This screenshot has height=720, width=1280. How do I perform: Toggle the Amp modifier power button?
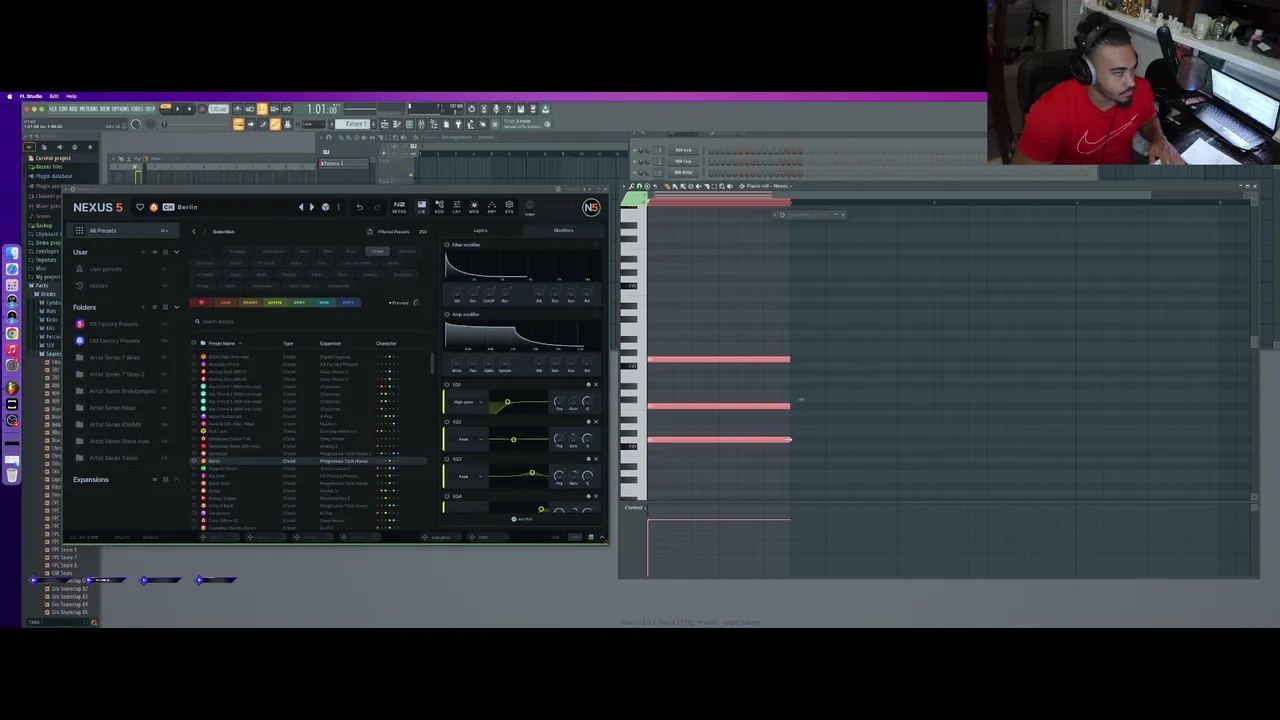click(447, 315)
